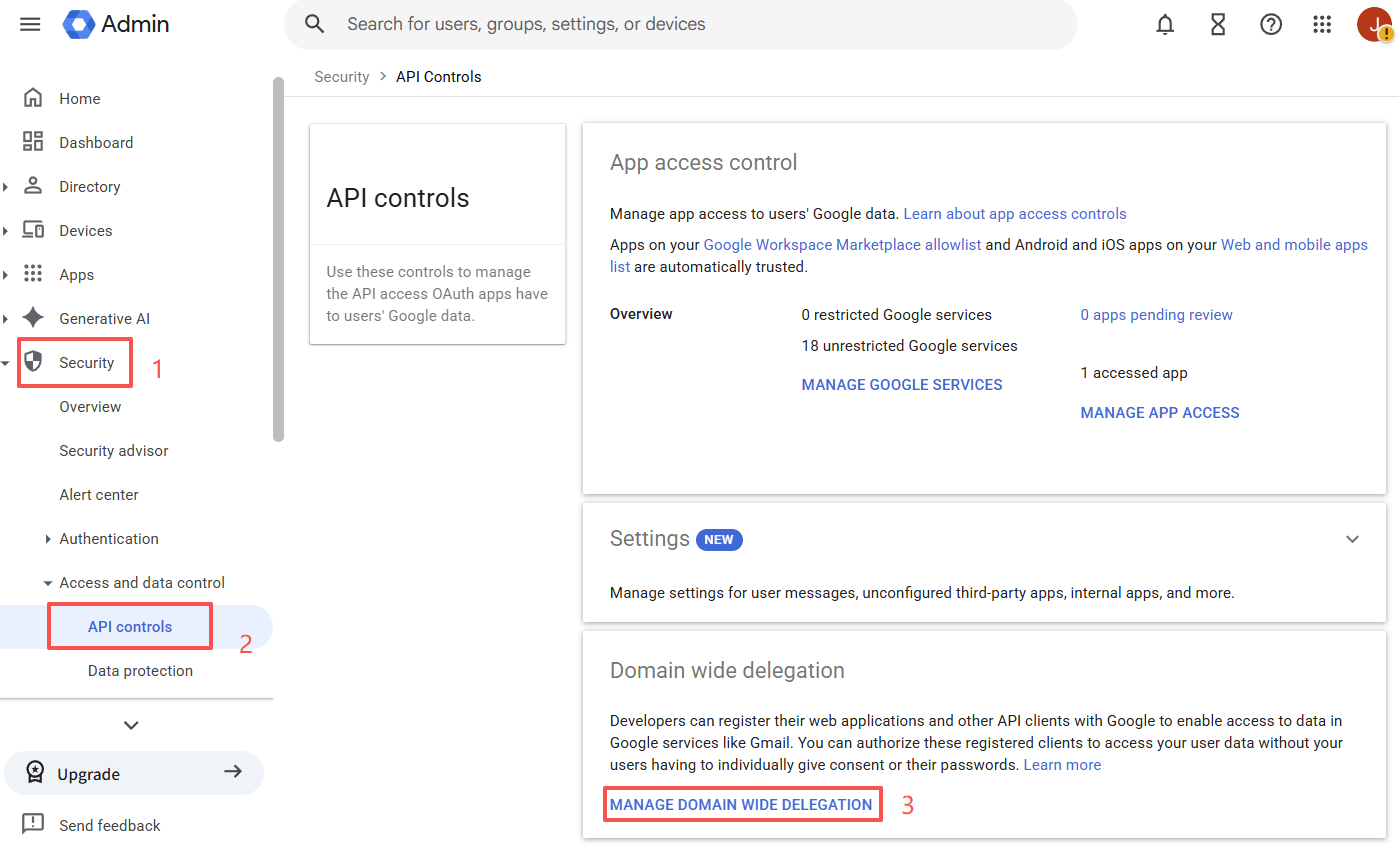Open Google Workspace Marketplace allowlist link
Image resolution: width=1399 pixels, height=848 pixels.
(x=842, y=244)
